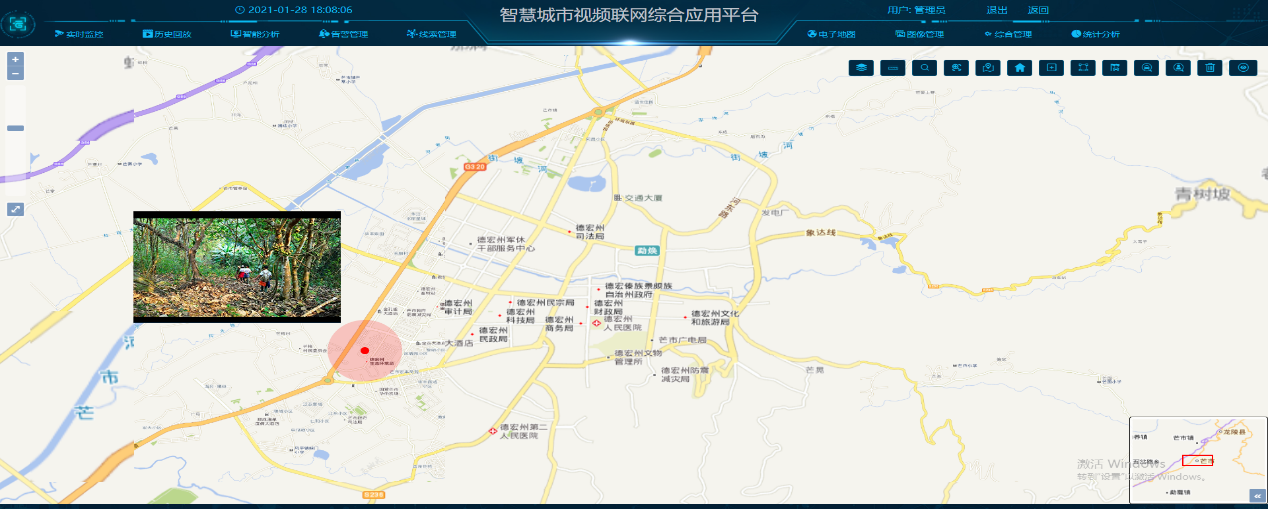Open the map layers tool
This screenshot has width=1268, height=509.
(x=862, y=68)
